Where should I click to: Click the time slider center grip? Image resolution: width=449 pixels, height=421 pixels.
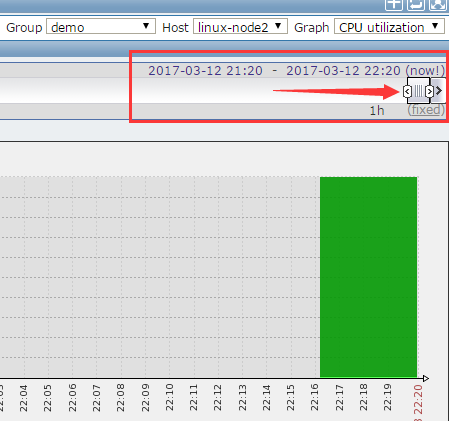point(418,91)
